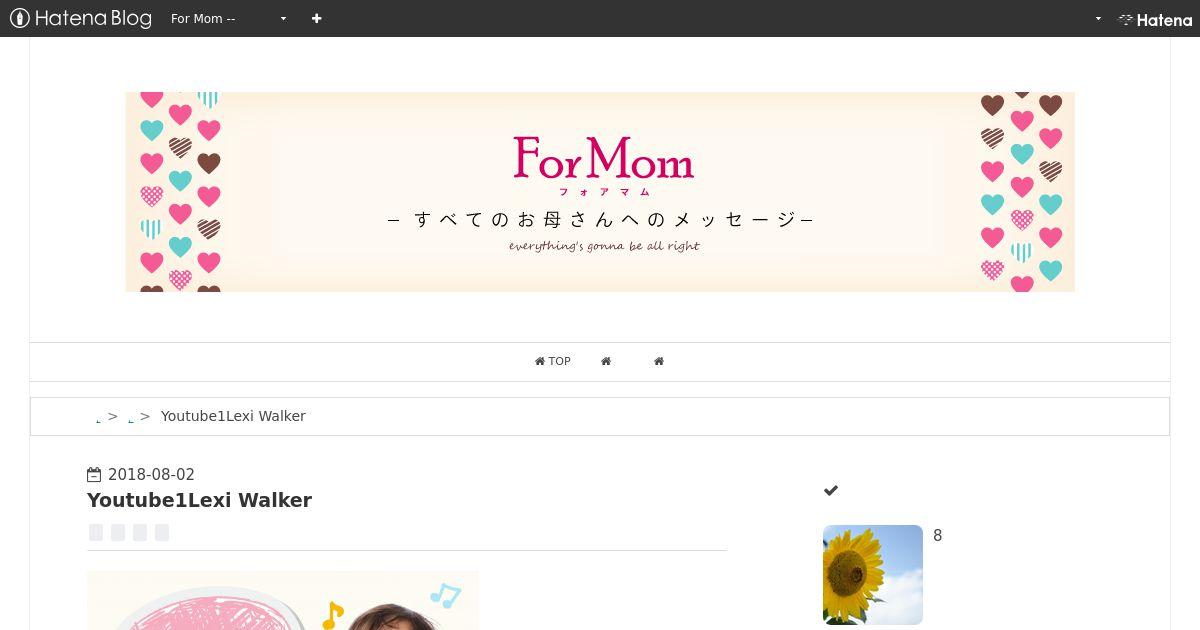Click Youtube1Lexi Walker breadcrumb text

coord(233,416)
